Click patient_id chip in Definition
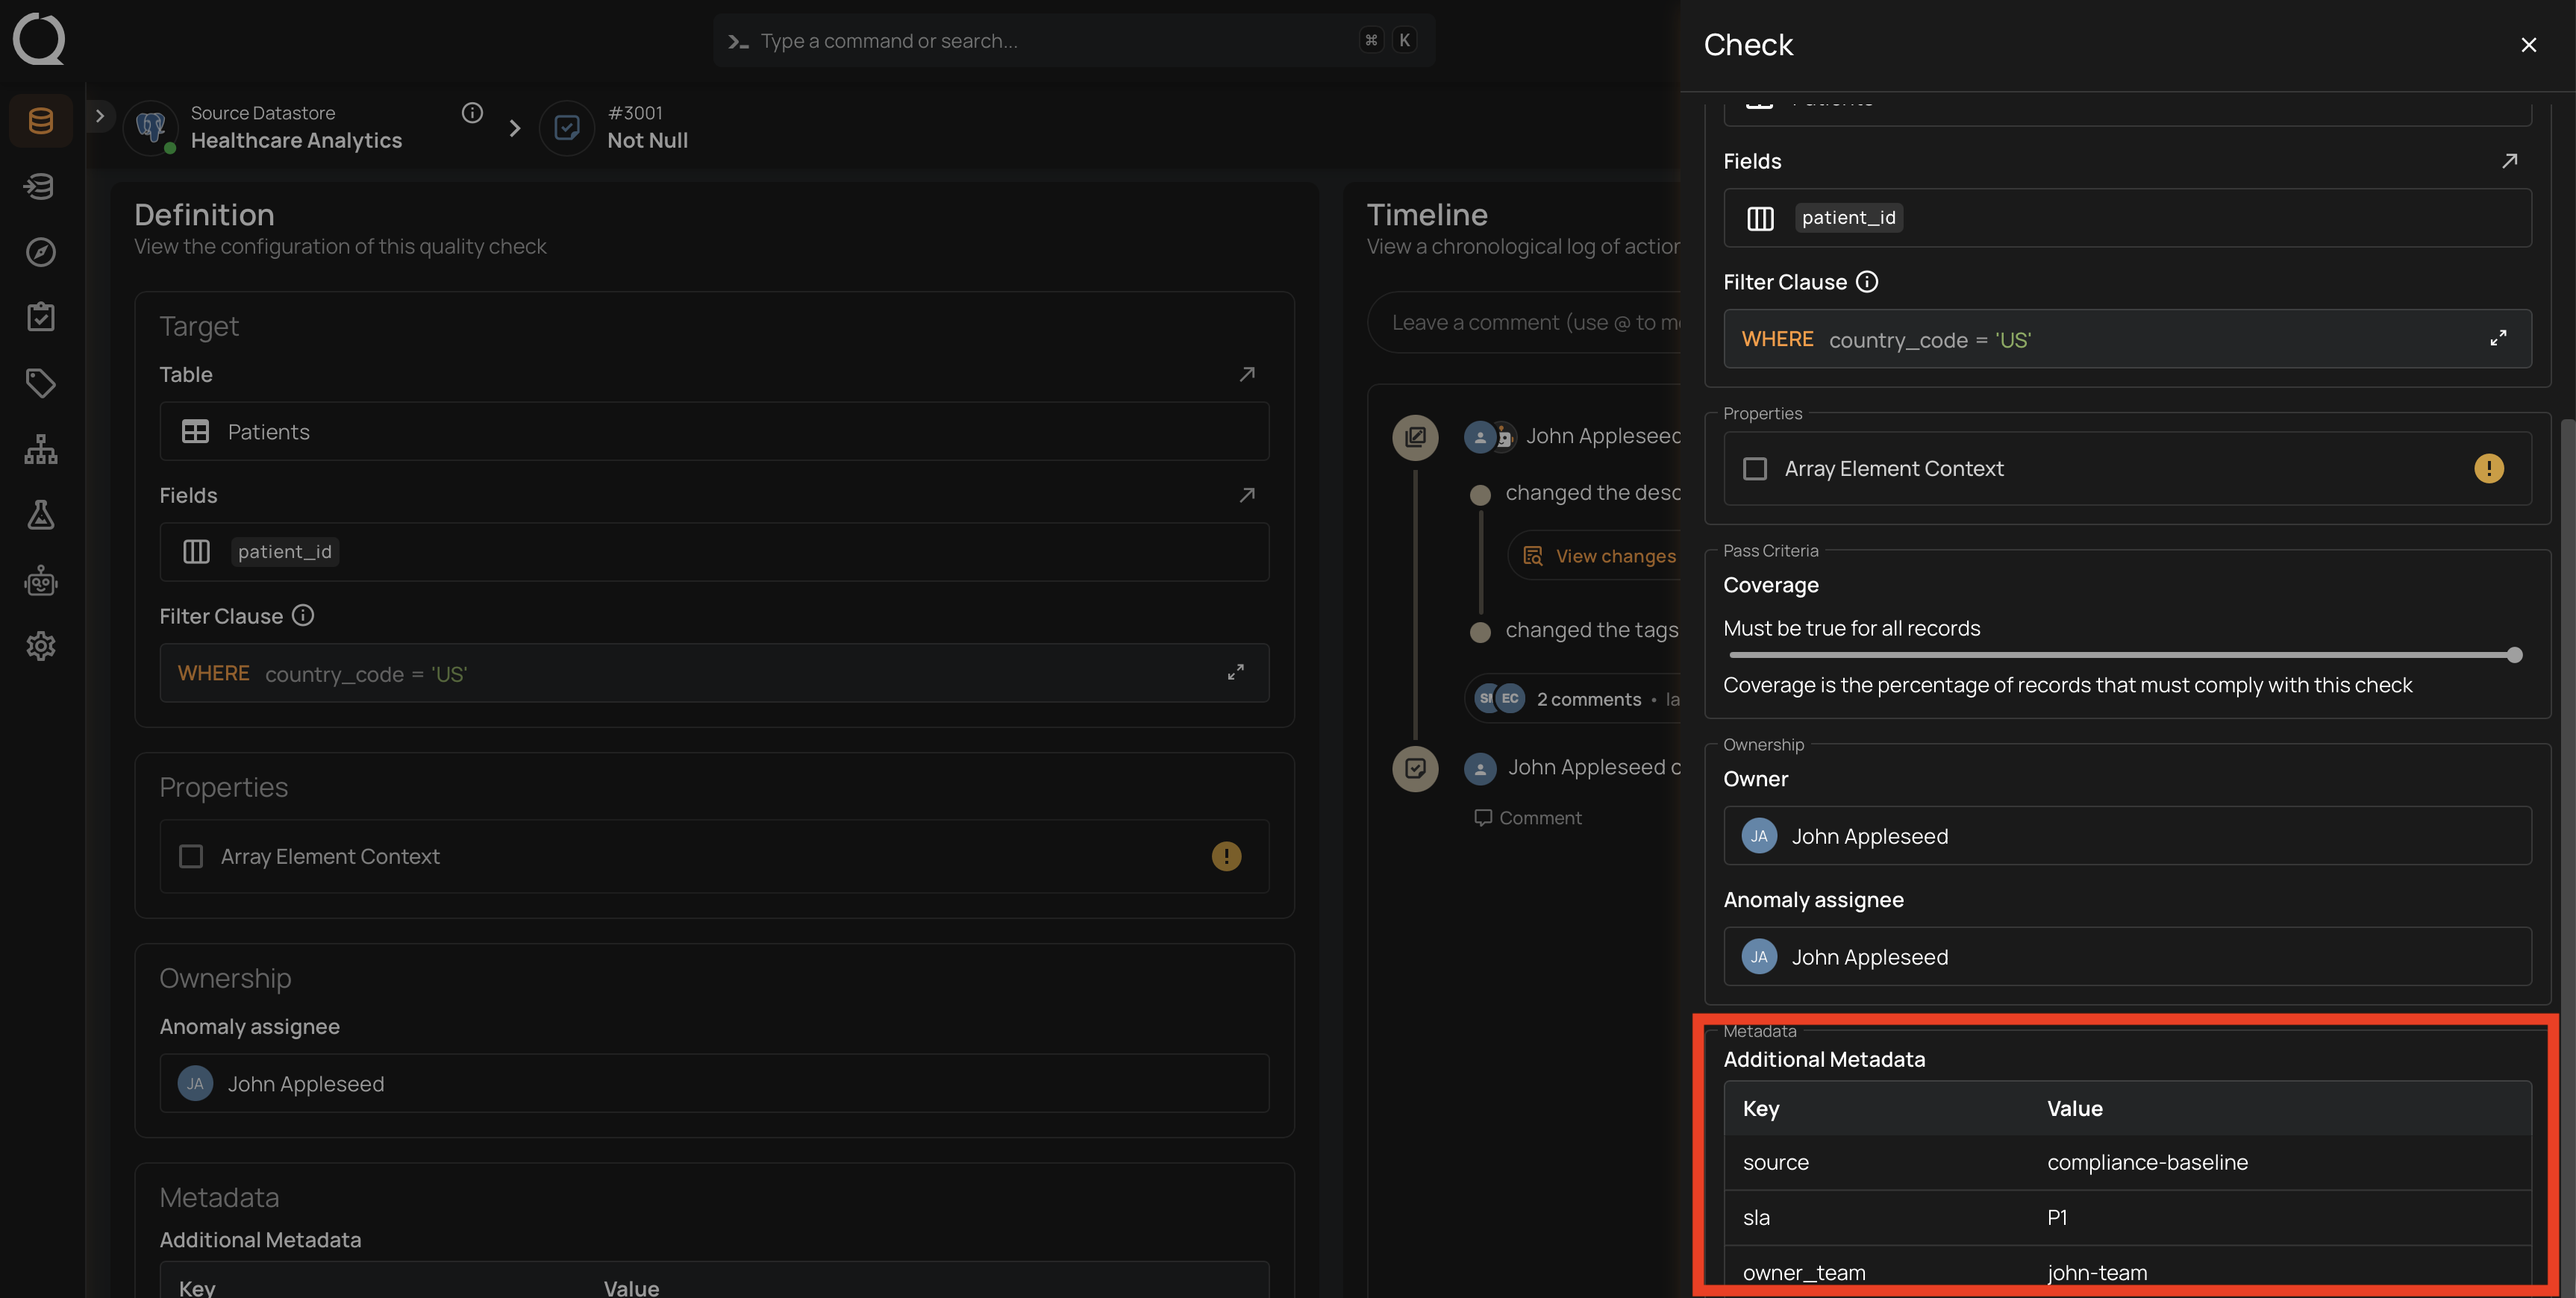Image resolution: width=2576 pixels, height=1298 pixels. 285,552
